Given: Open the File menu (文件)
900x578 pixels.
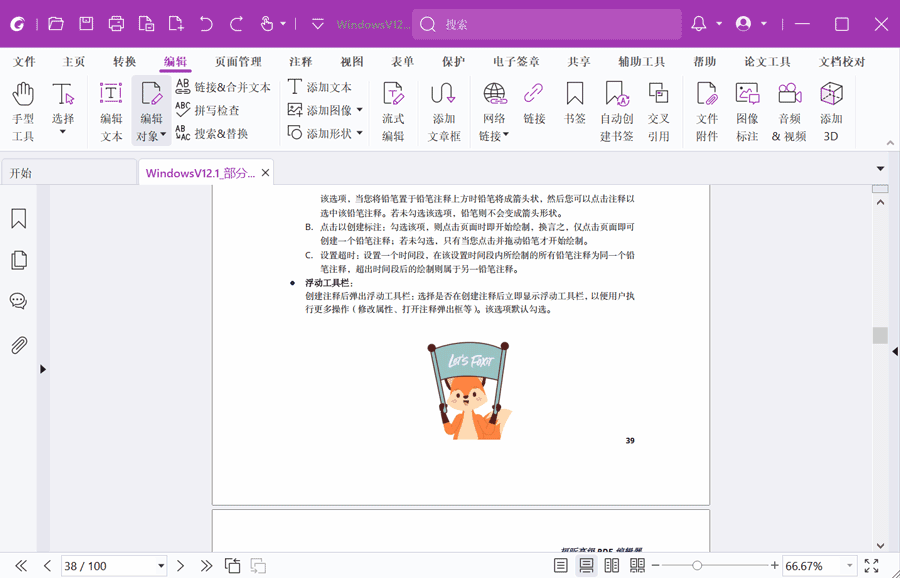Looking at the screenshot, I should pos(24,62).
